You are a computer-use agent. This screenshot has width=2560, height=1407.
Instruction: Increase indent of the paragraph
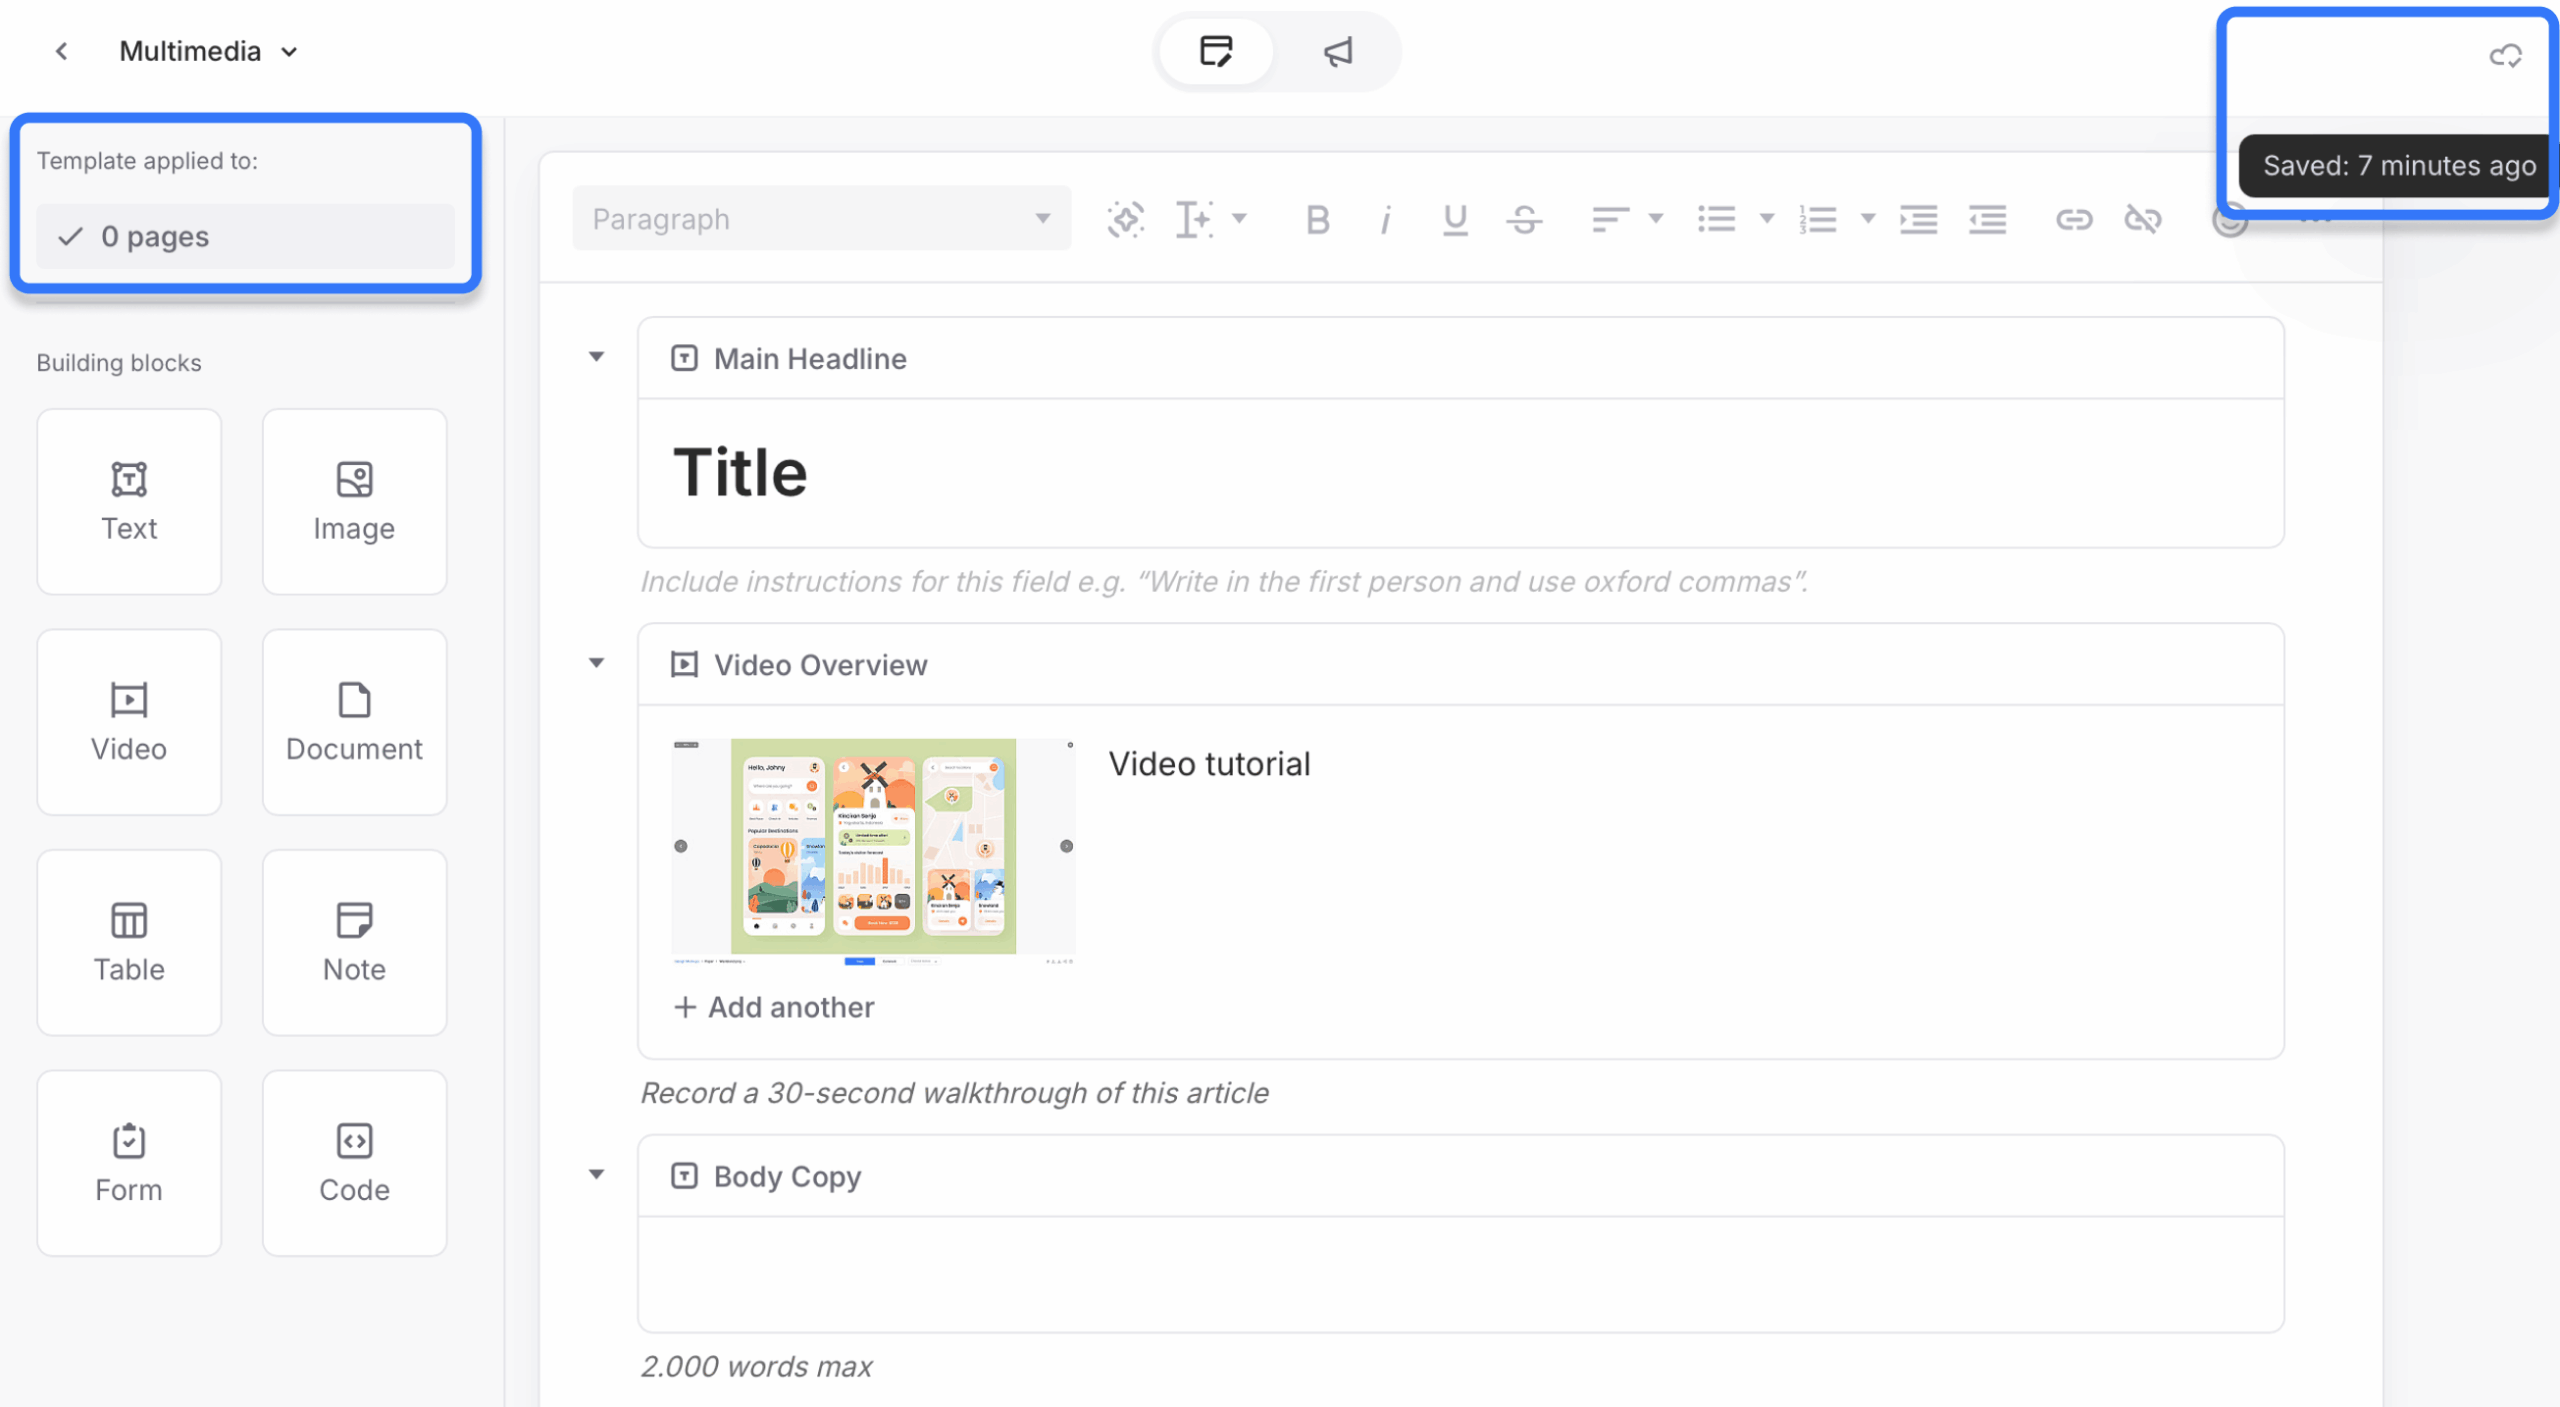pyautogui.click(x=1919, y=219)
